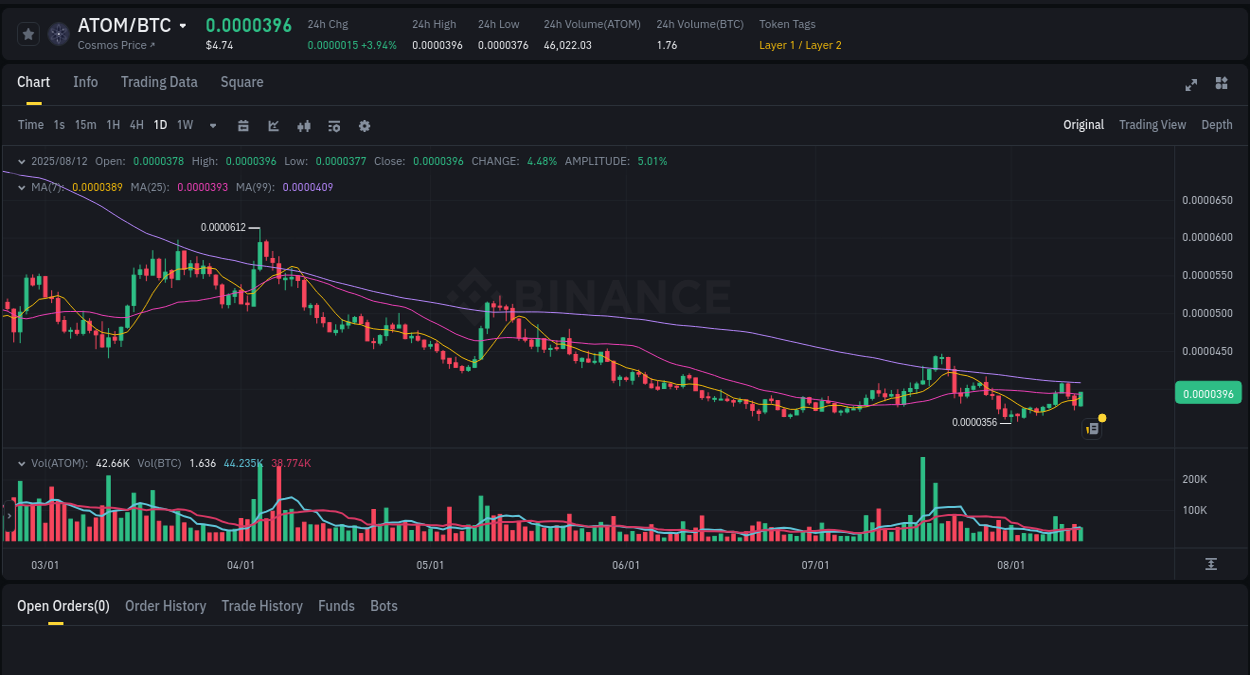This screenshot has height=675, width=1250.
Task: Open chart settings via gear icon
Action: click(x=364, y=125)
